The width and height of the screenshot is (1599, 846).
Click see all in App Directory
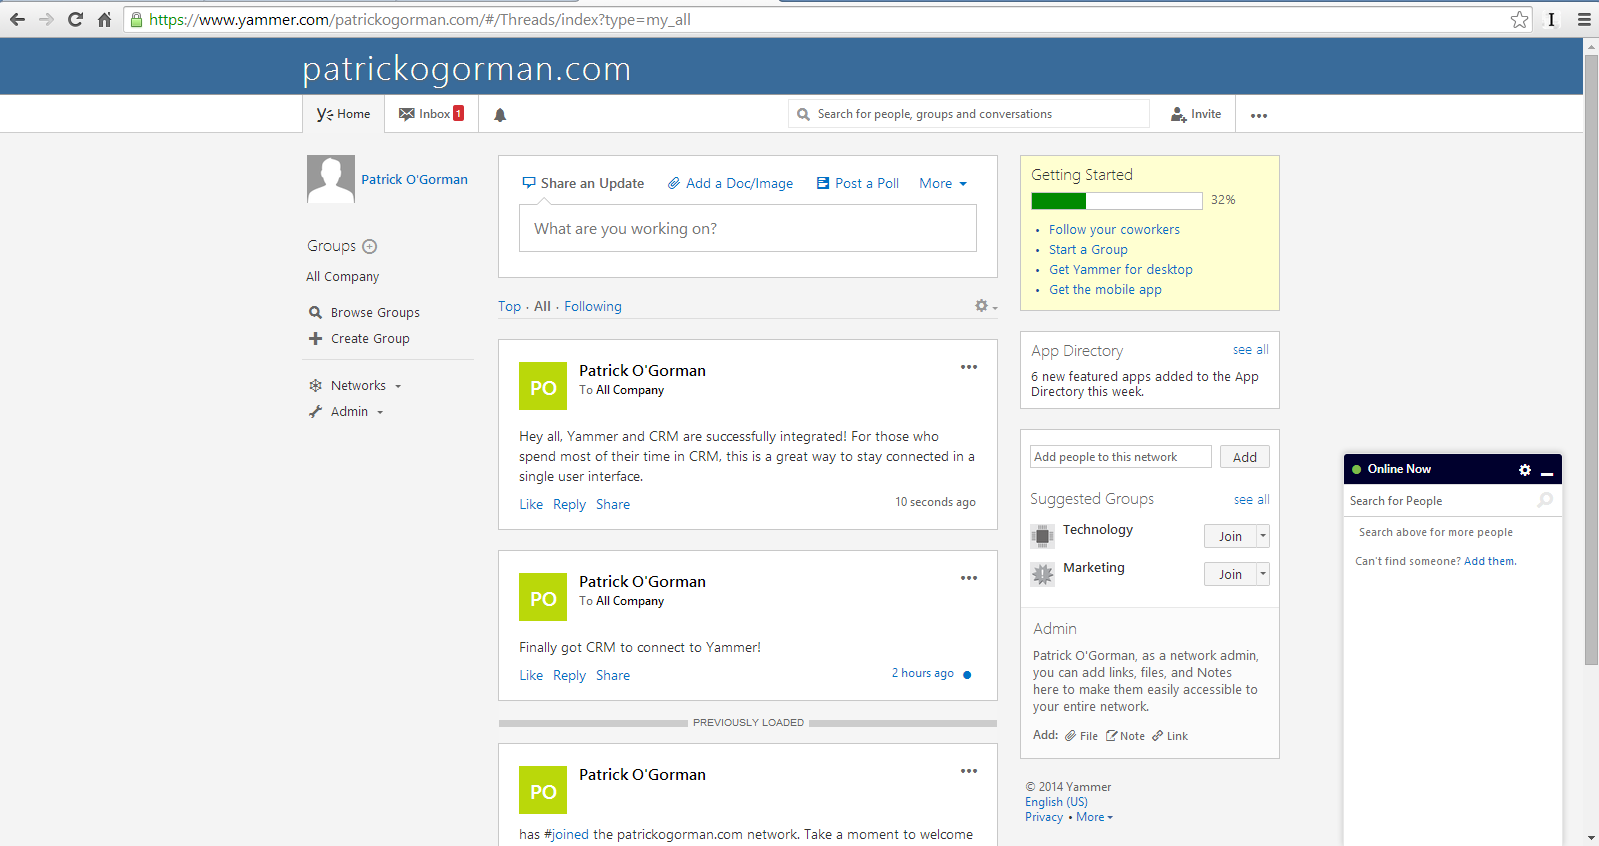1250,349
